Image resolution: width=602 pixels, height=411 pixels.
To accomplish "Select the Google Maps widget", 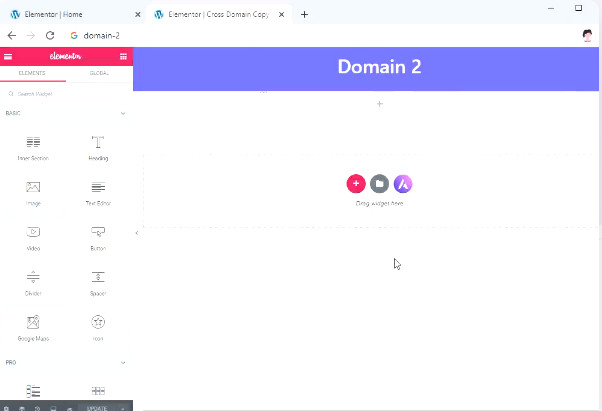I will pos(33,328).
